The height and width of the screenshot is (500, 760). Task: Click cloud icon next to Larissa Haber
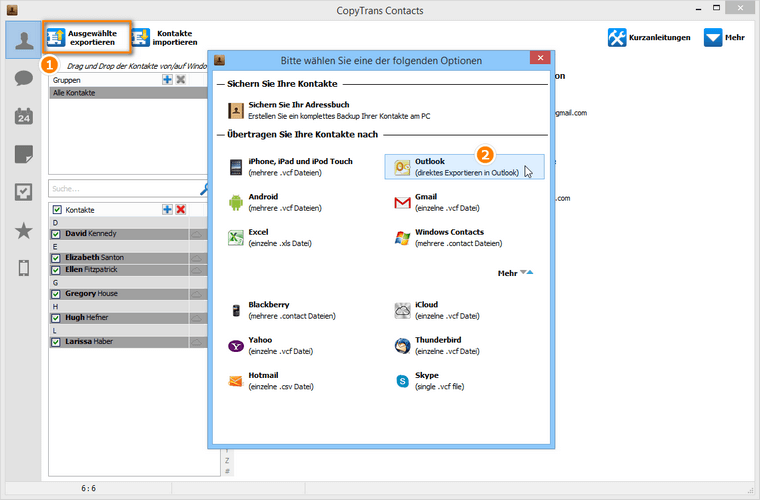pyautogui.click(x=196, y=342)
